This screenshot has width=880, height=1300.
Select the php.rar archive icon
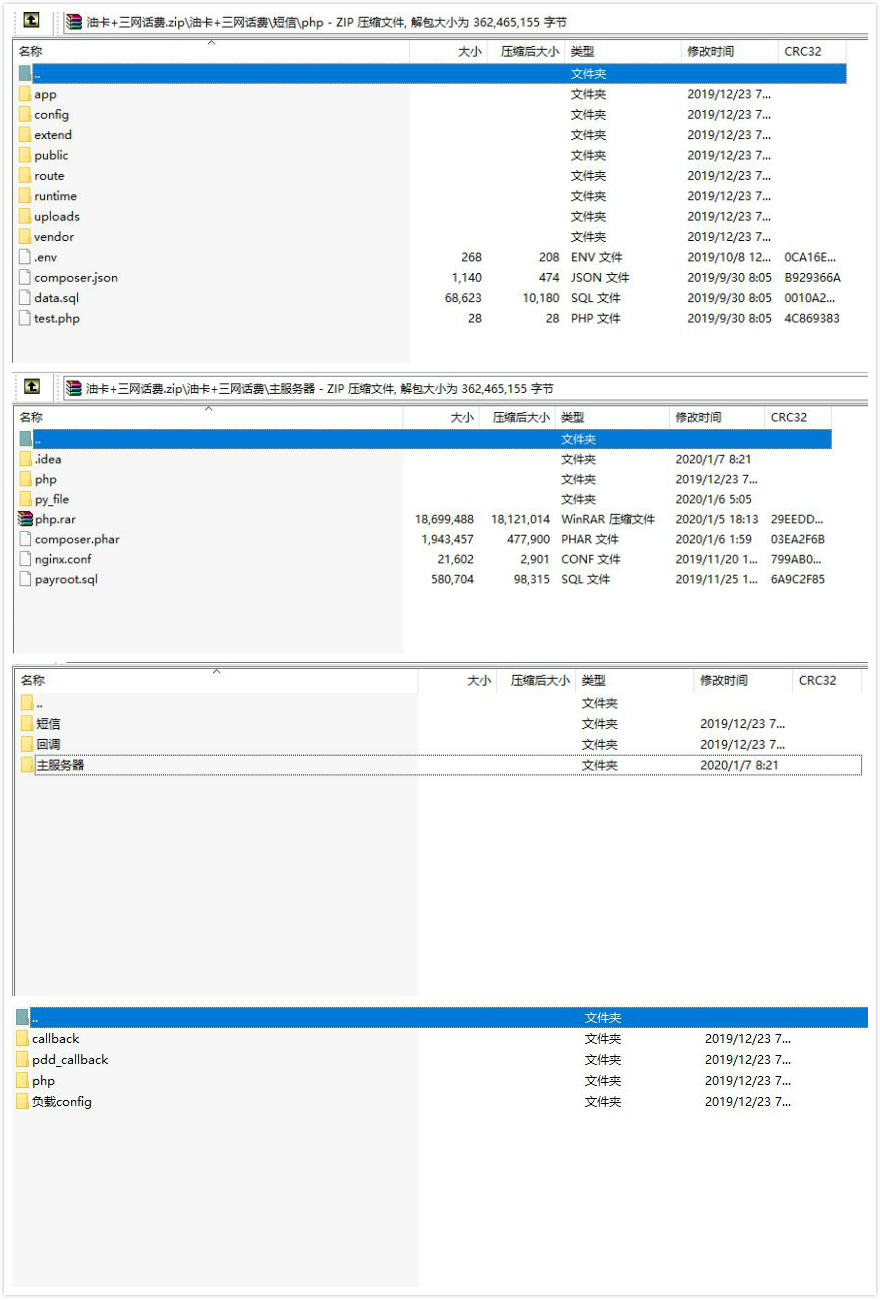[x=26, y=519]
